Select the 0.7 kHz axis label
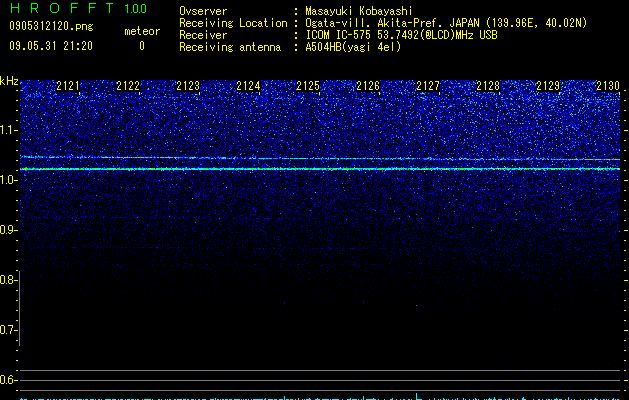This screenshot has height=400, width=629. pos(8,330)
